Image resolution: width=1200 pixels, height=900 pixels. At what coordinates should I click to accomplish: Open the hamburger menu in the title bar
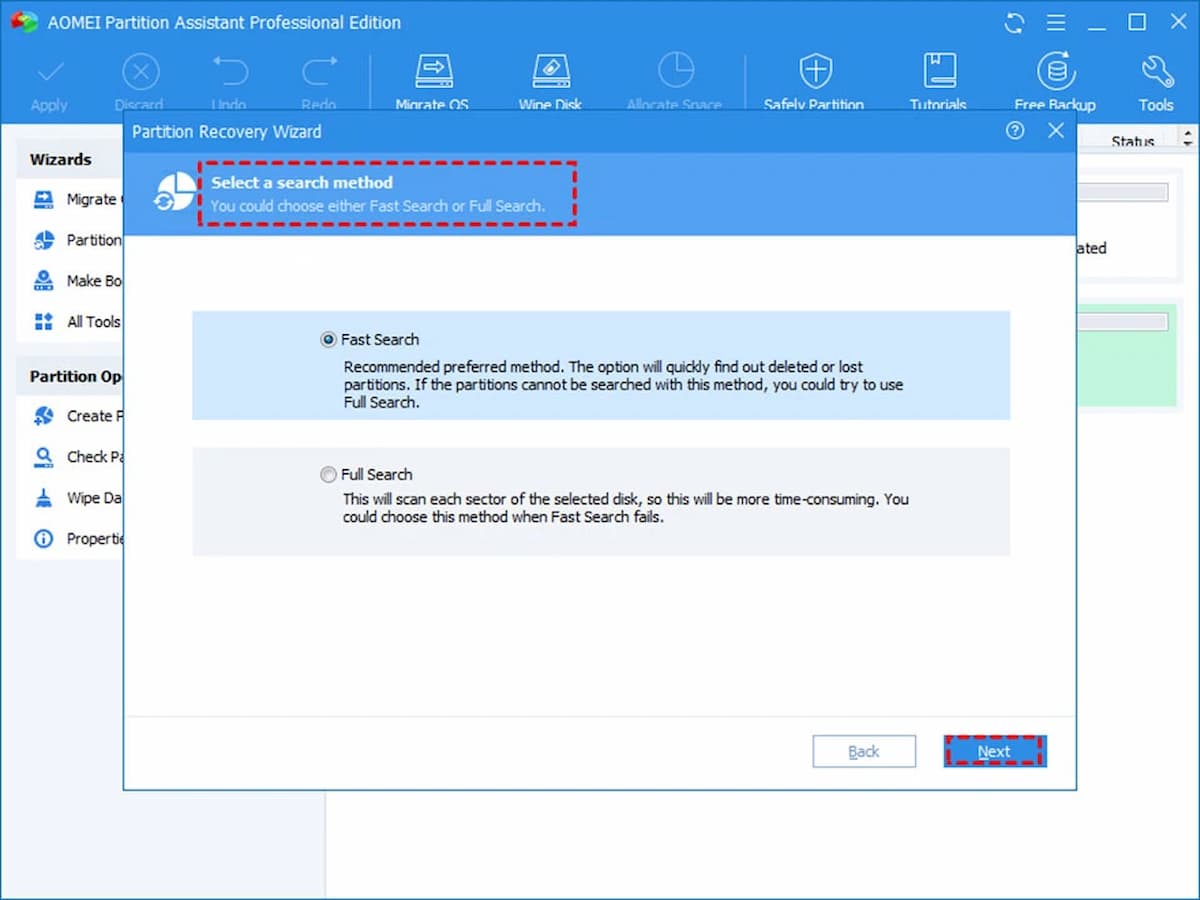pyautogui.click(x=1056, y=22)
